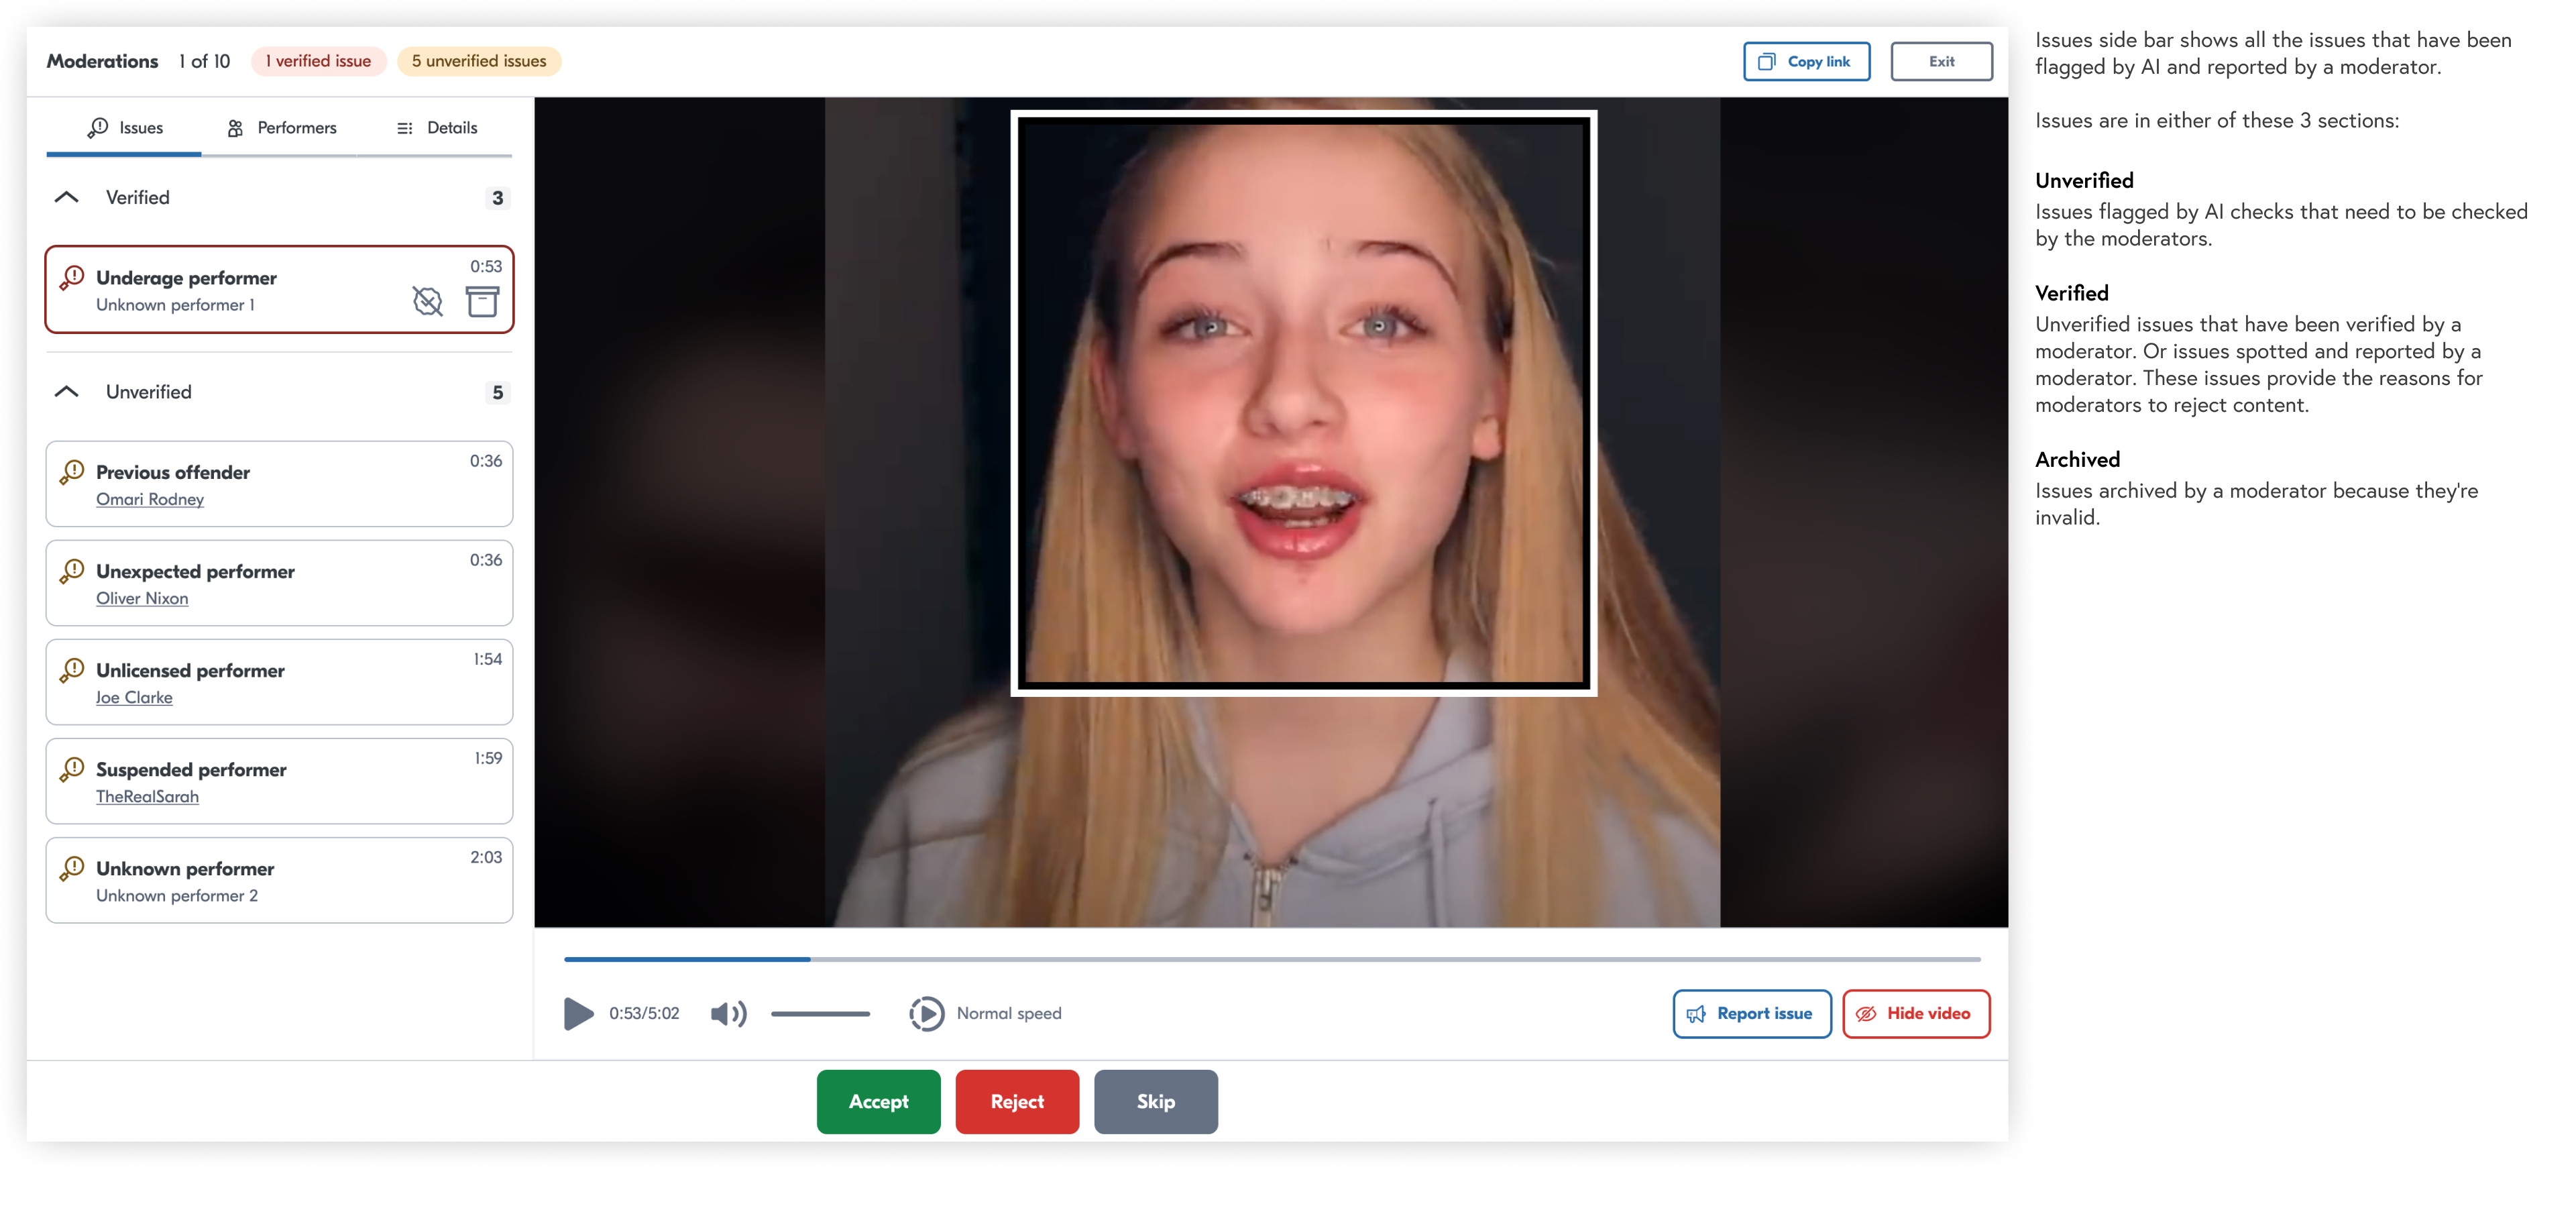Image resolution: width=2576 pixels, height=1206 pixels.
Task: Switch to the Issues tab
Action: coord(124,128)
